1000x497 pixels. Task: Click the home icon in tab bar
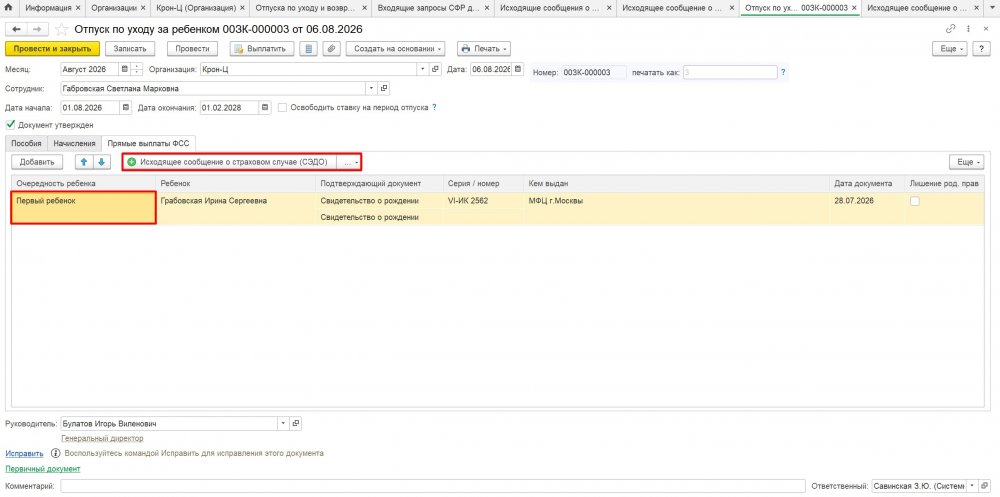[8, 8]
